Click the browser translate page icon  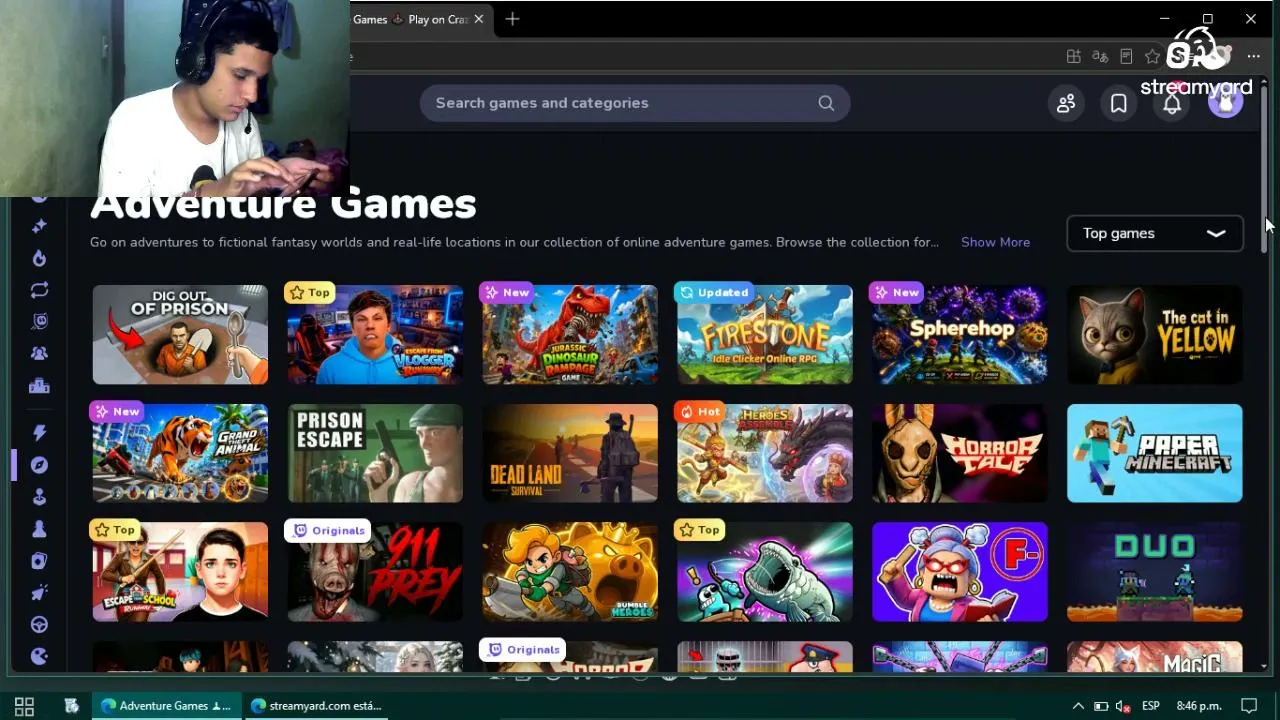[x=1100, y=57]
